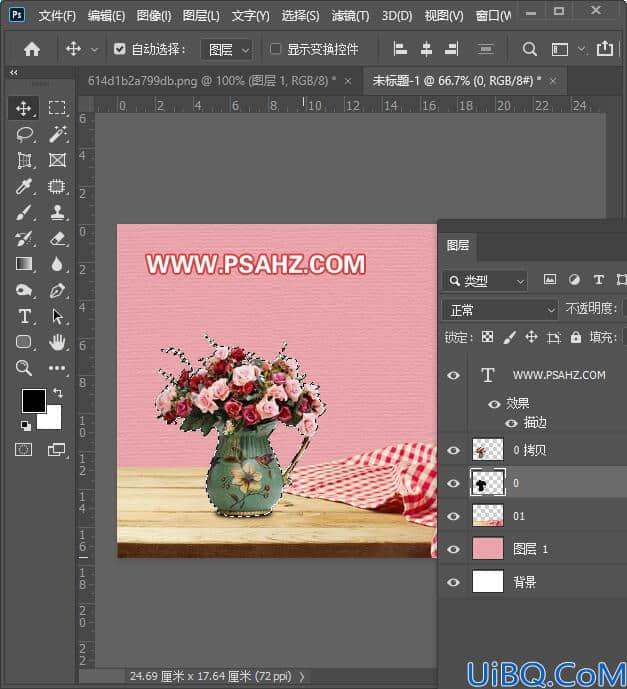627x689 pixels.
Task: Select the Rectangular Marquee tool
Action: [x=57, y=108]
